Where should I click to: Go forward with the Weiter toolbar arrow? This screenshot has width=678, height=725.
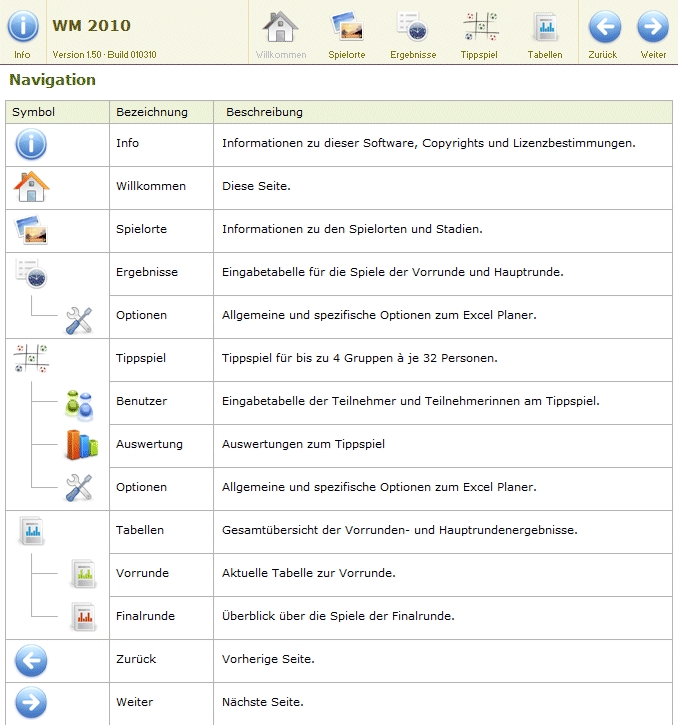pyautogui.click(x=653, y=27)
